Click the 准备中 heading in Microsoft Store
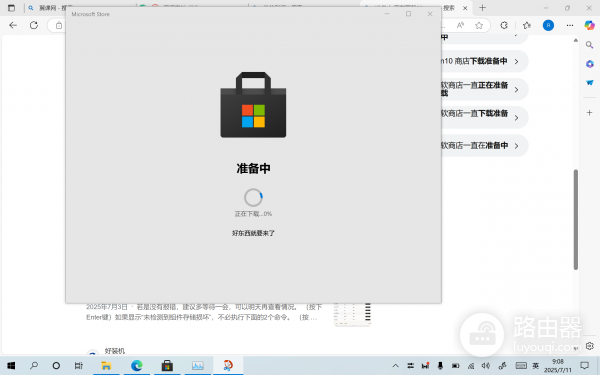 pyautogui.click(x=253, y=168)
